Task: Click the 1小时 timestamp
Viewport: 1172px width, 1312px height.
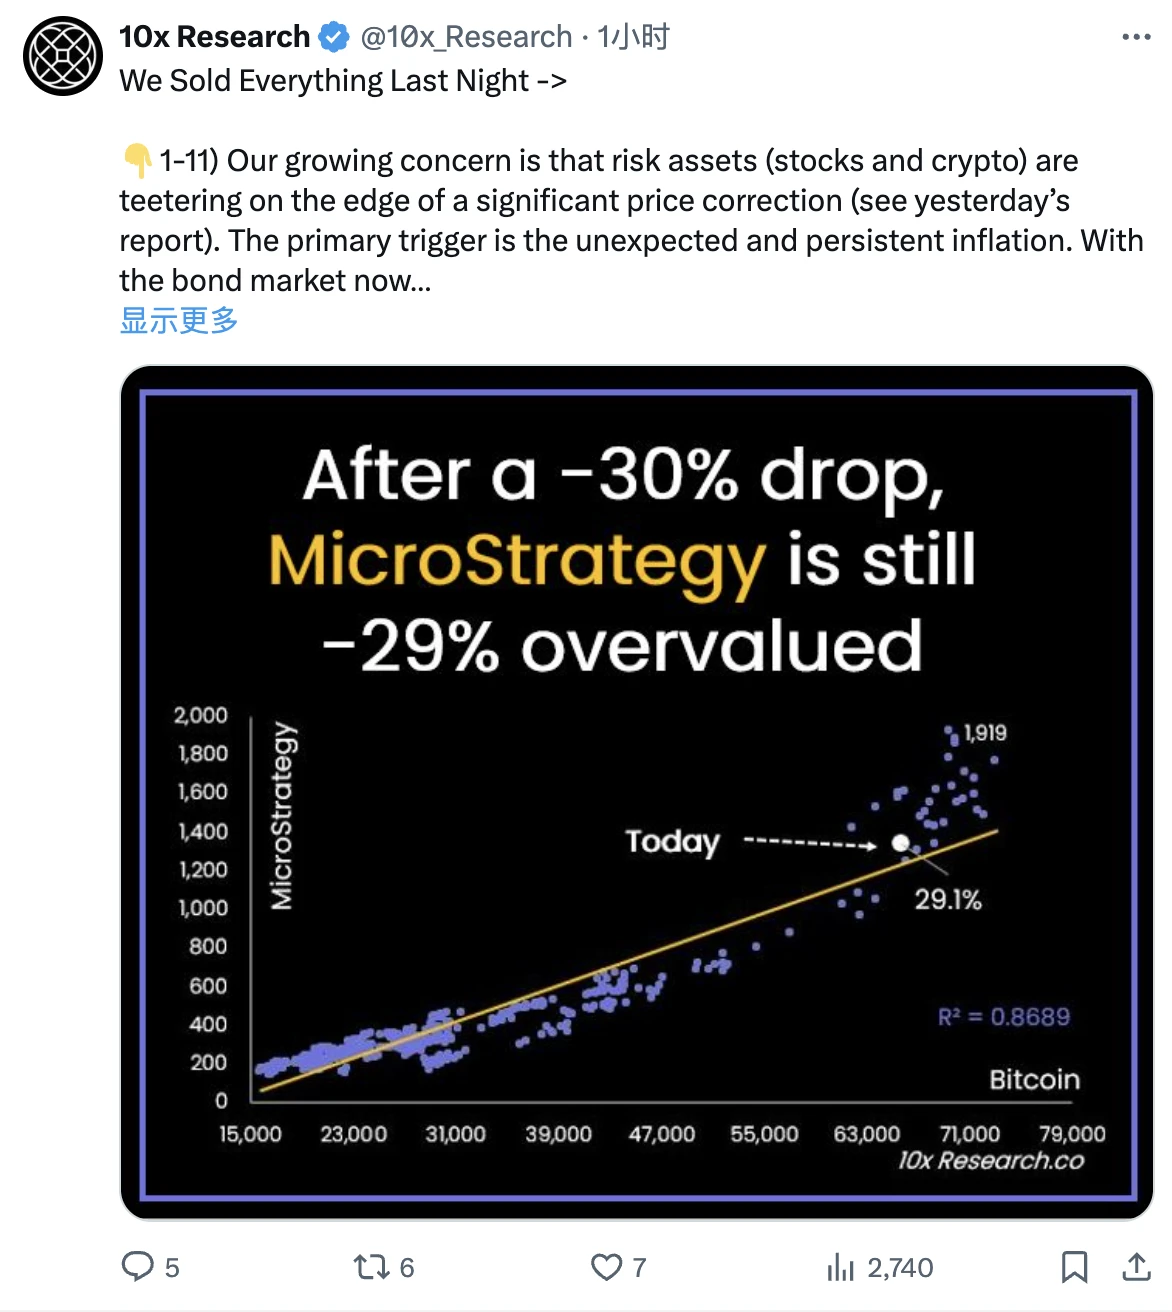Action: [634, 37]
